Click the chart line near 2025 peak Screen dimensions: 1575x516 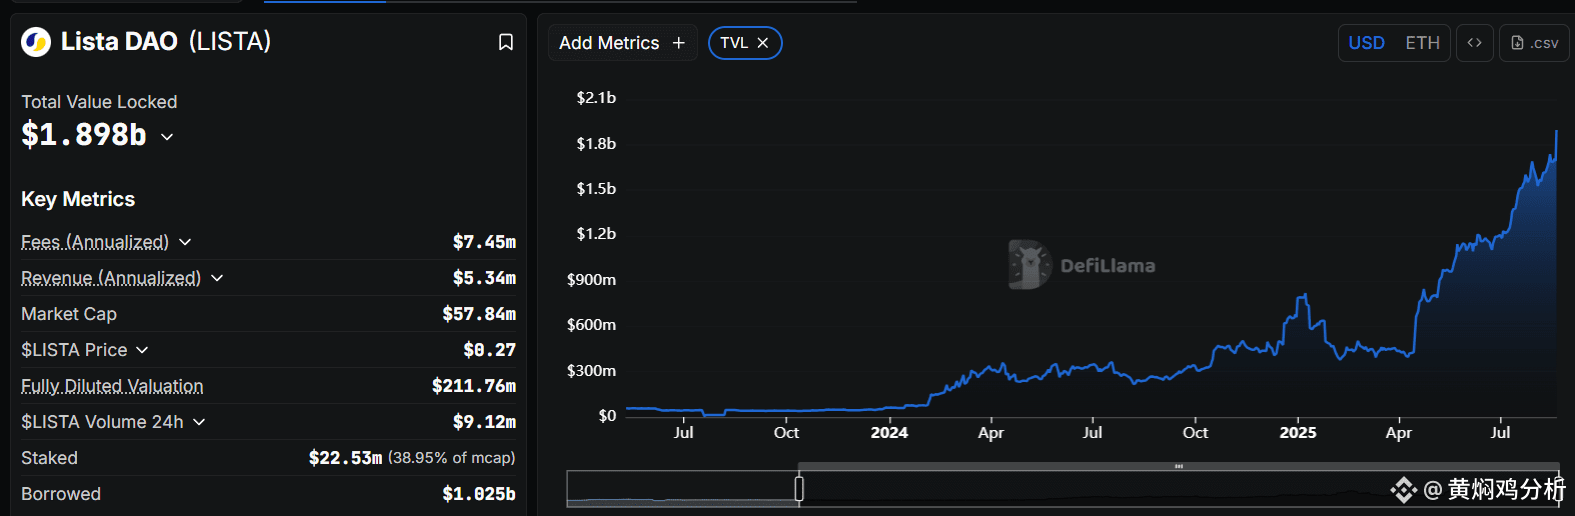(1302, 296)
